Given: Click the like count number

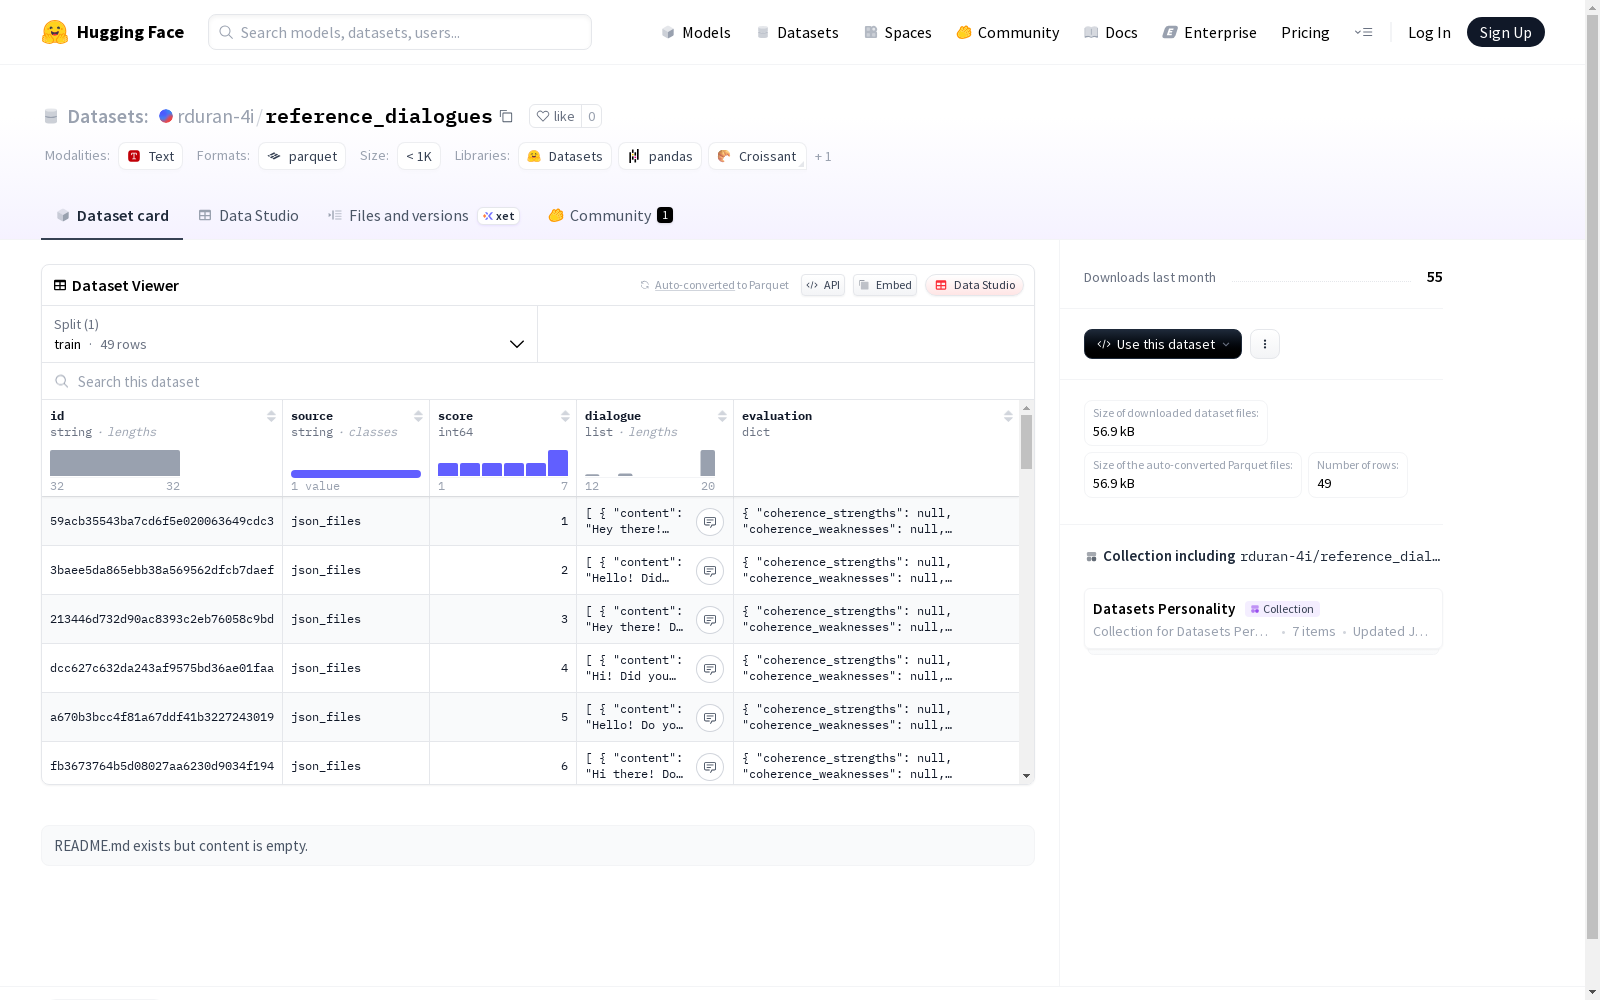Looking at the screenshot, I should point(592,116).
